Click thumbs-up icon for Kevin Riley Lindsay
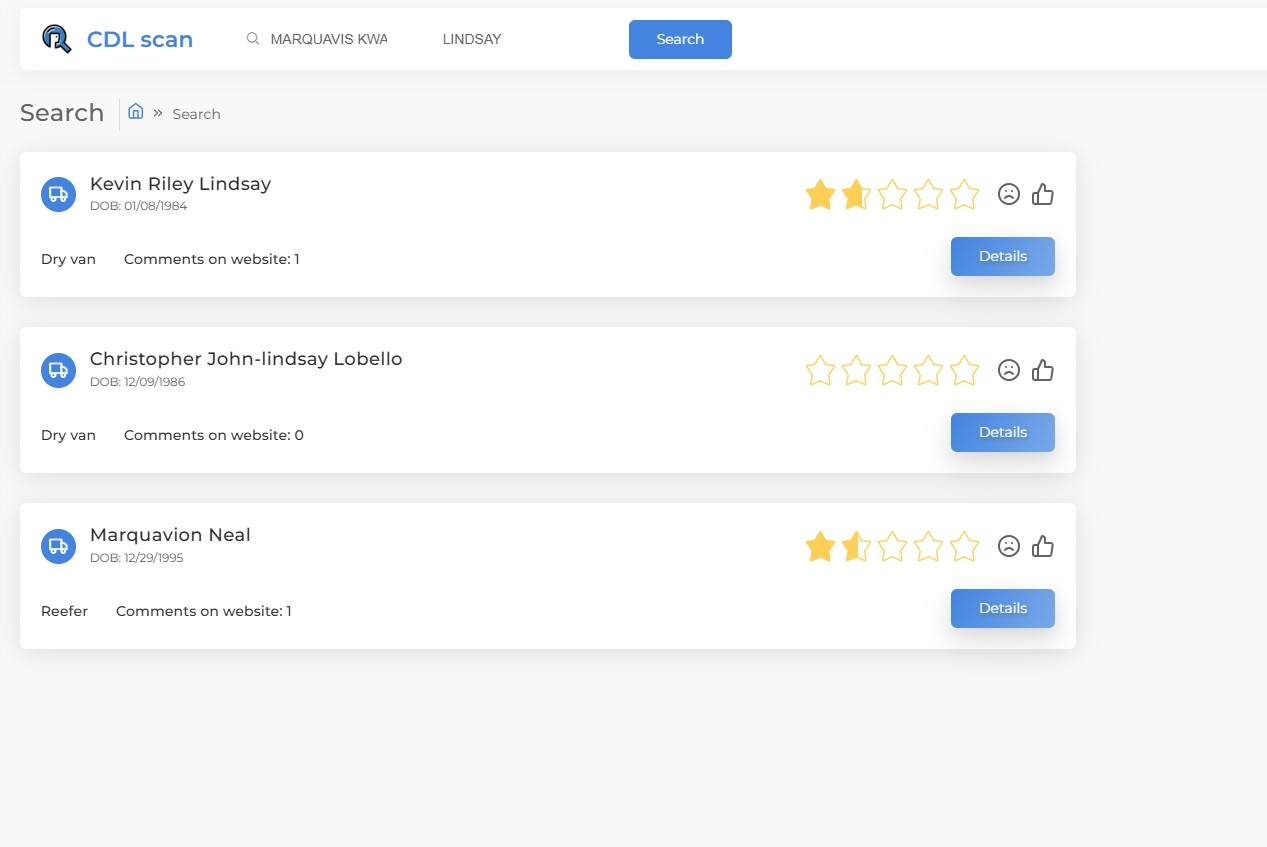 (1043, 194)
